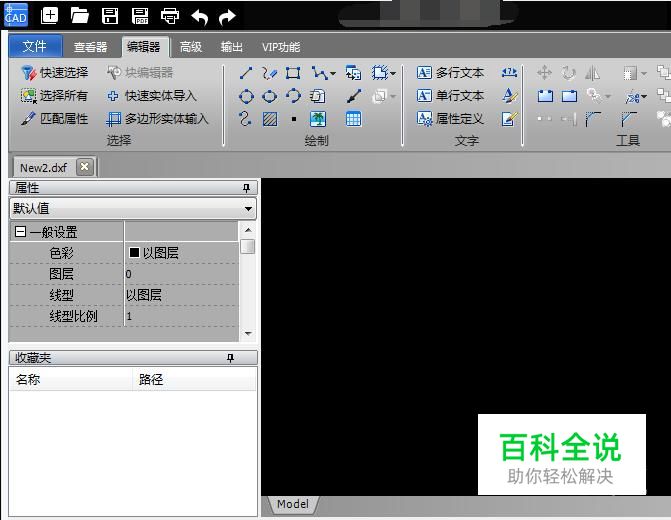Open the 默认值 combo box
This screenshot has height=520, width=671.
[x=133, y=209]
